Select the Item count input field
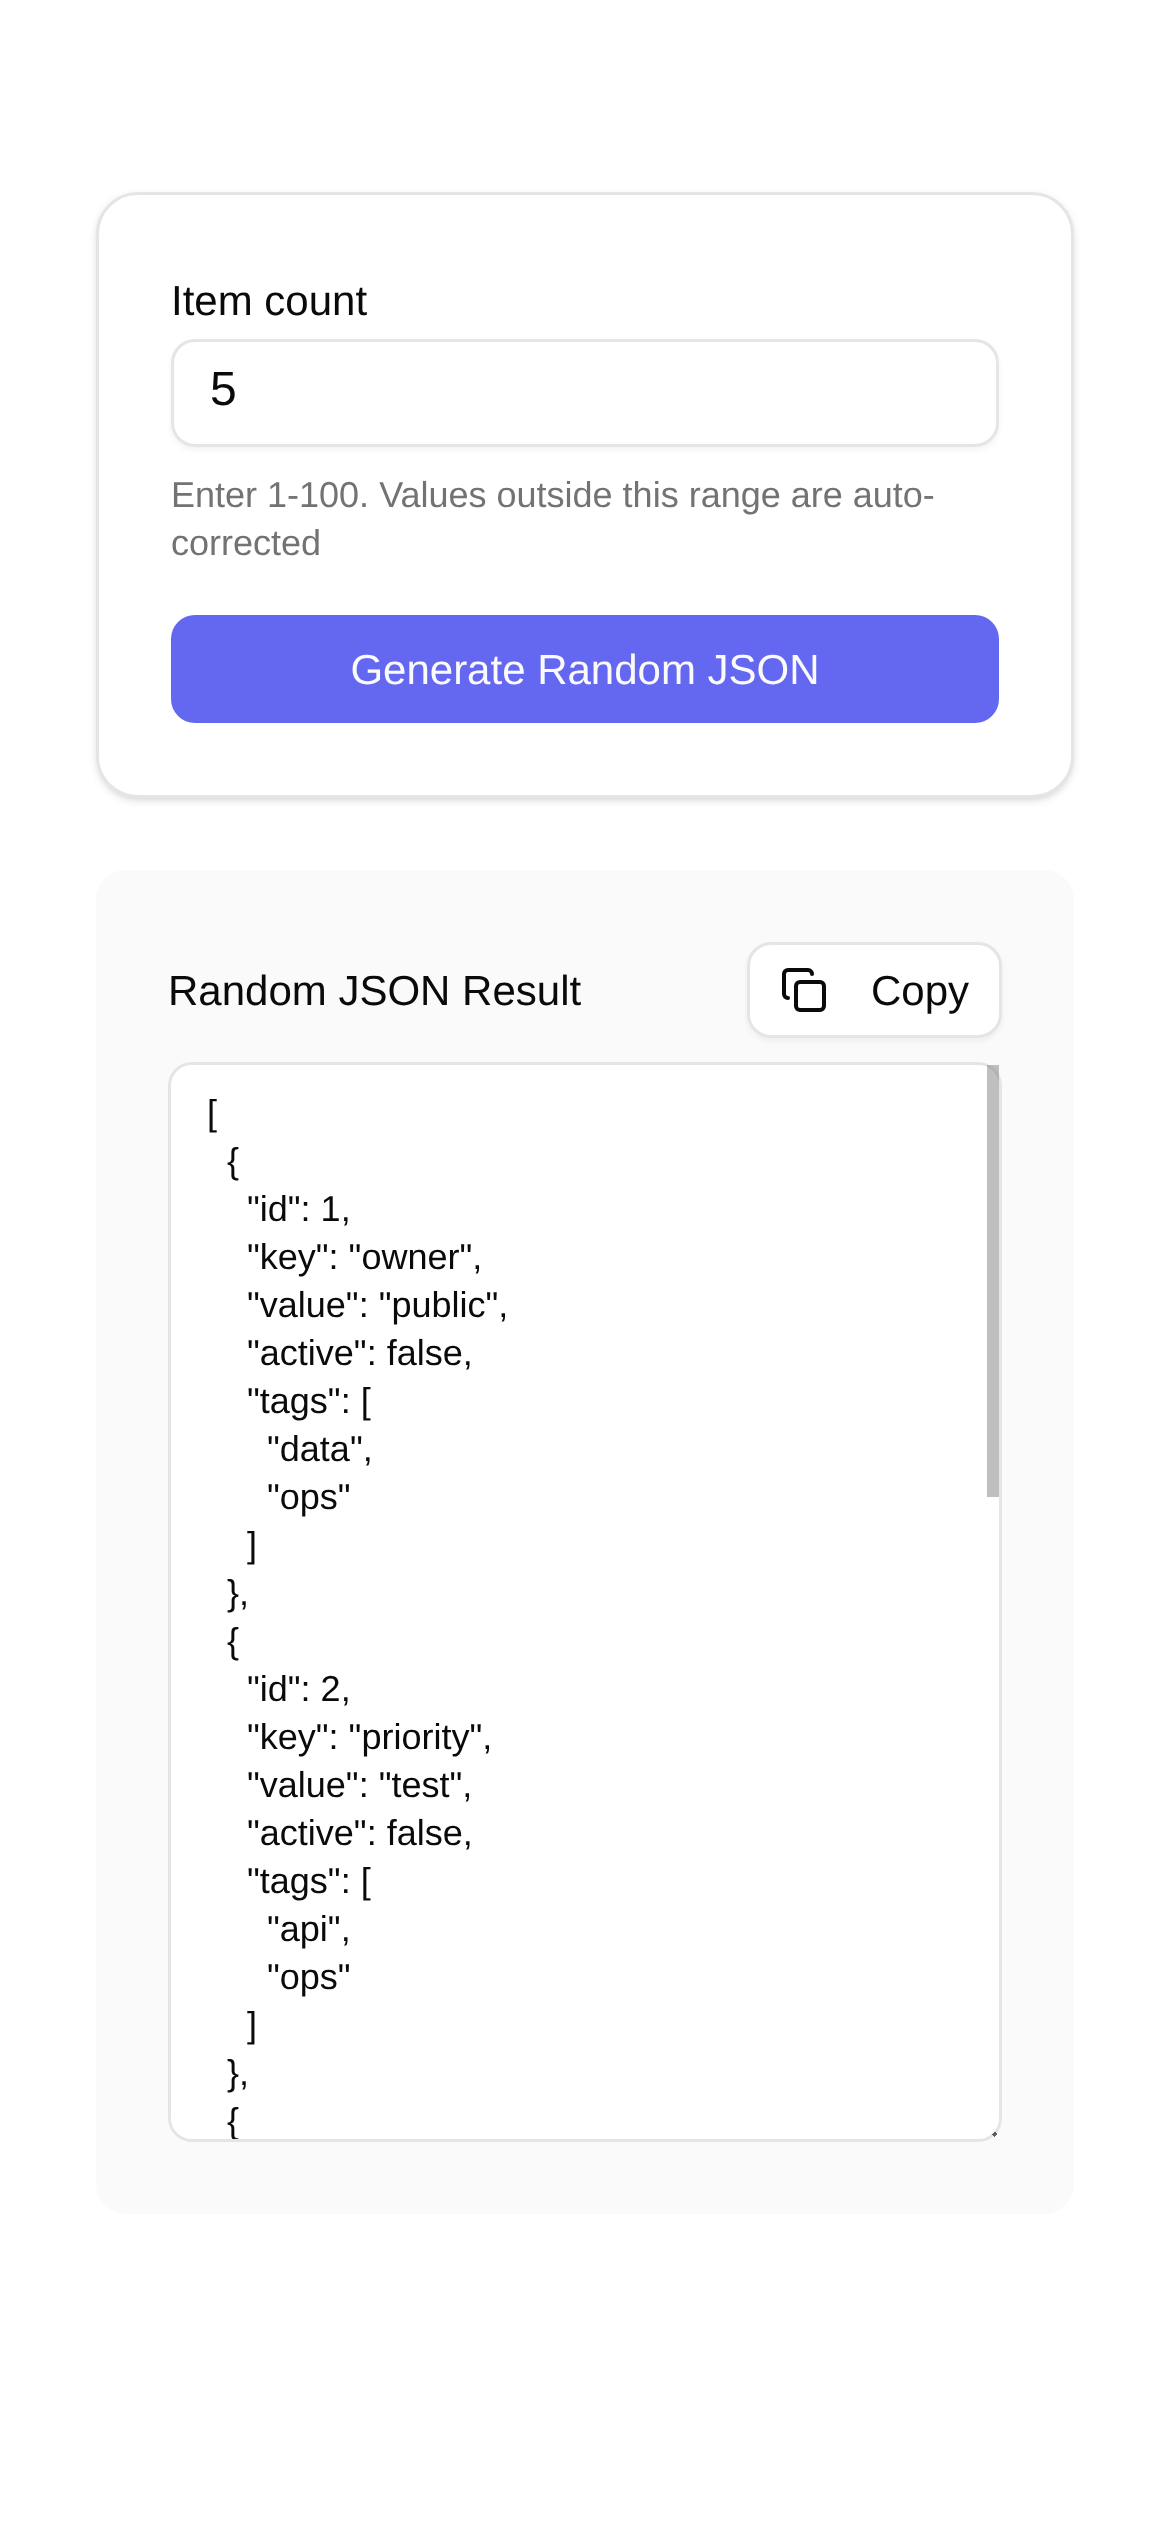The width and height of the screenshot is (1170, 2532). 584,392
